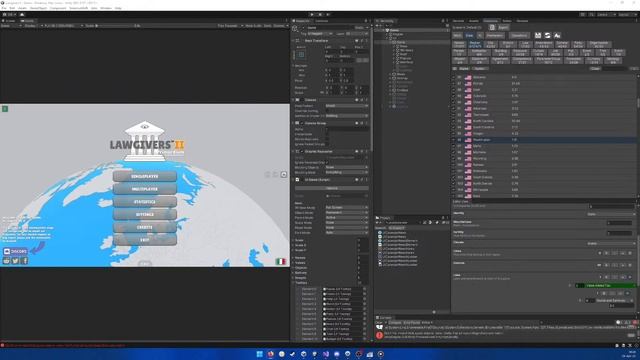Click the SETTINGS menu button
The image size is (640, 360).
[x=145, y=214]
